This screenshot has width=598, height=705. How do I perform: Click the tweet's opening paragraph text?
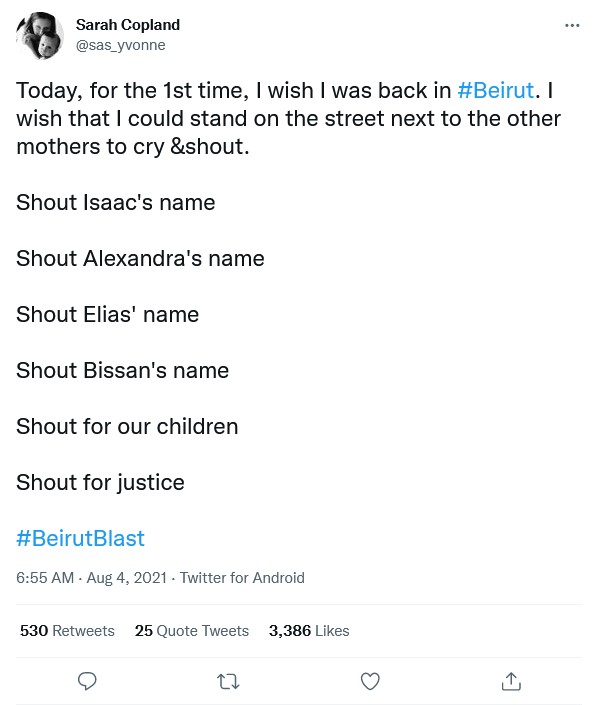coord(289,119)
